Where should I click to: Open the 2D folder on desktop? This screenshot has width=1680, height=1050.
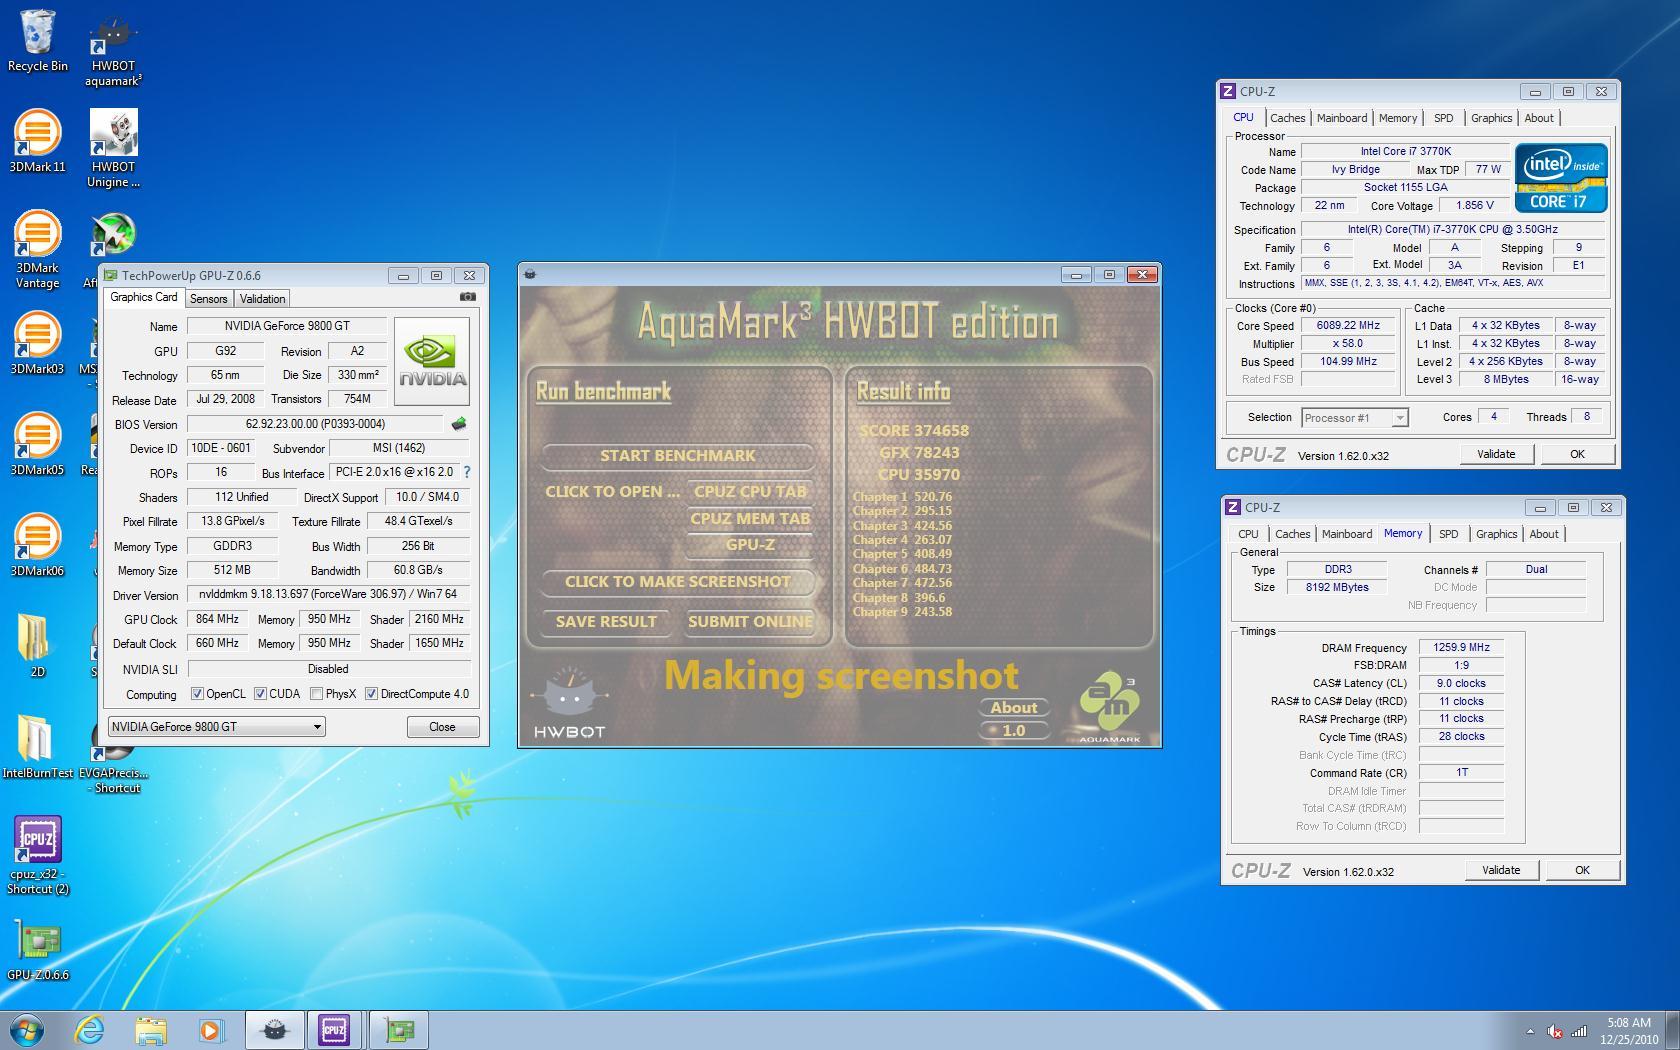pyautogui.click(x=37, y=645)
